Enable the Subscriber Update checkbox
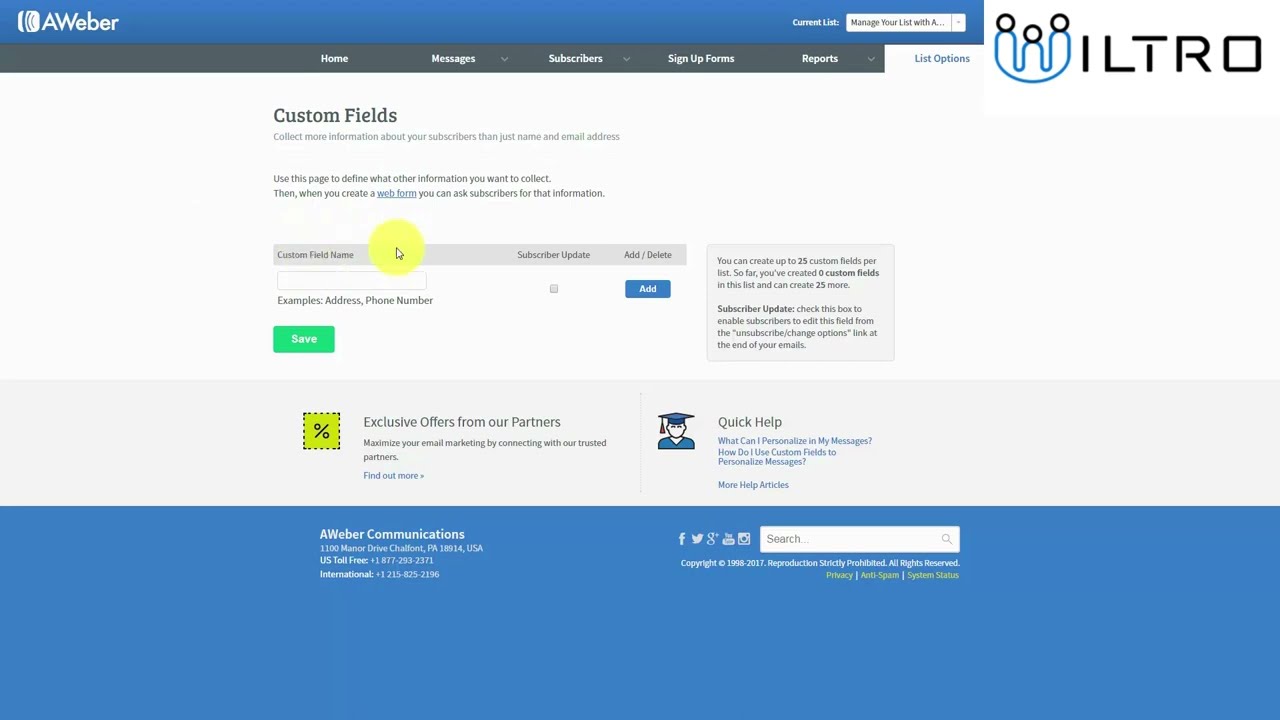 (554, 289)
